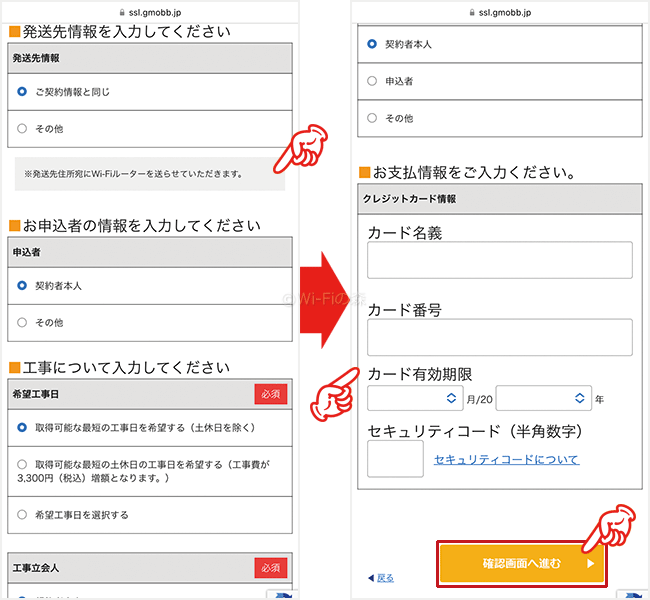Open card expiry month dropdown
Image resolution: width=650 pixels, height=600 pixels.
(415, 398)
